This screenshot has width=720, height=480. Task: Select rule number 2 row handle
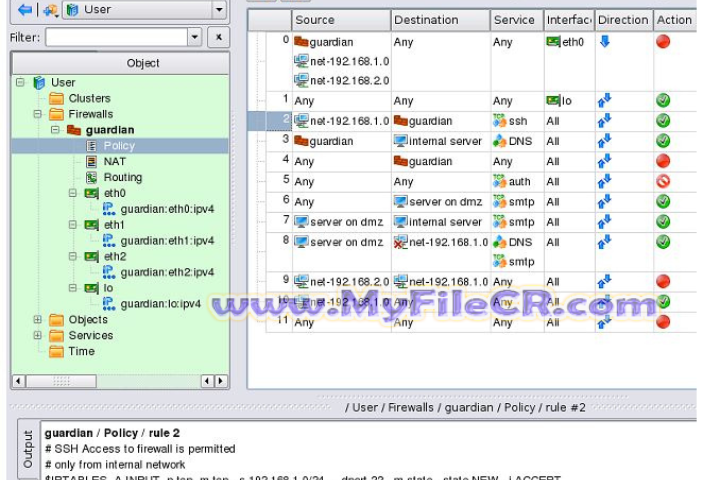[279, 121]
